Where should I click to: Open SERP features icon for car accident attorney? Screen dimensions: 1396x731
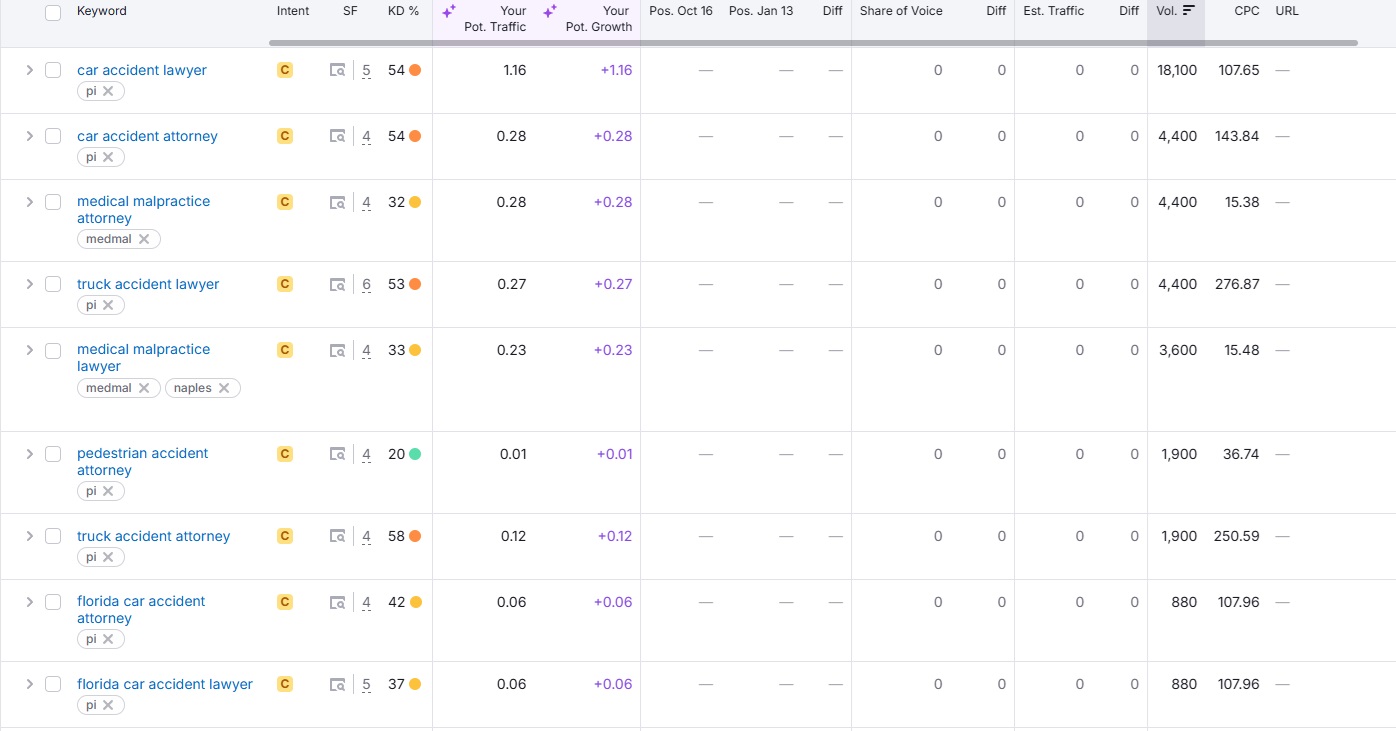(338, 136)
